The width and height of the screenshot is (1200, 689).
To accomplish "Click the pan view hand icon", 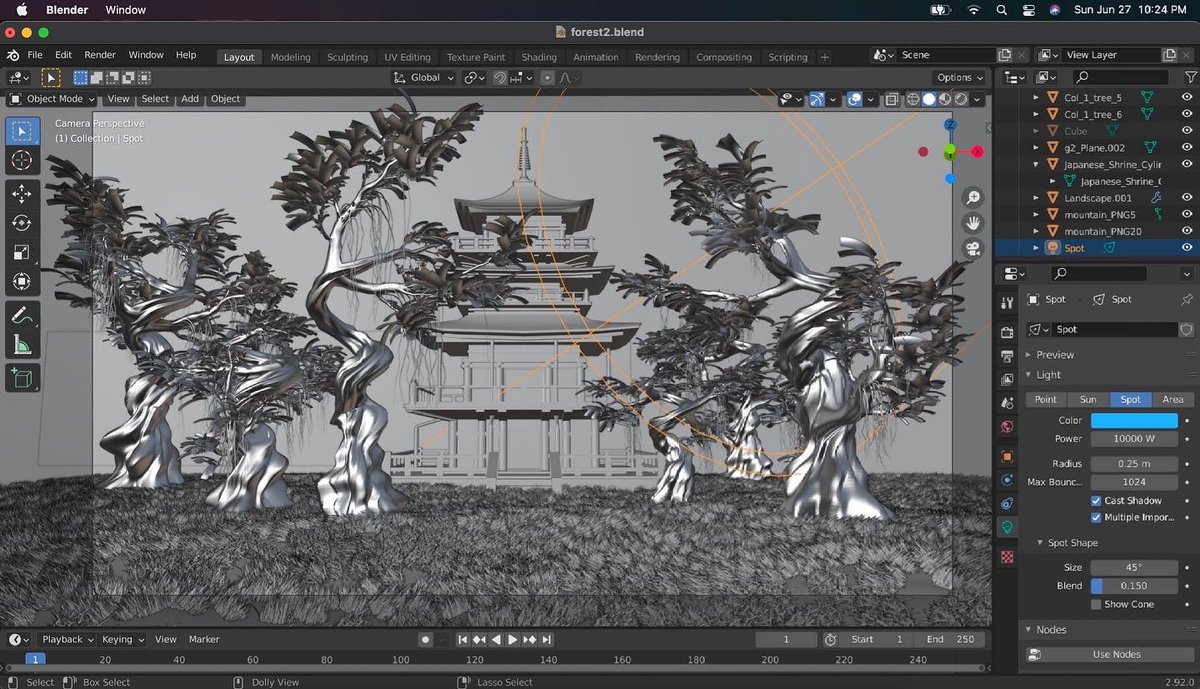I will click(972, 223).
